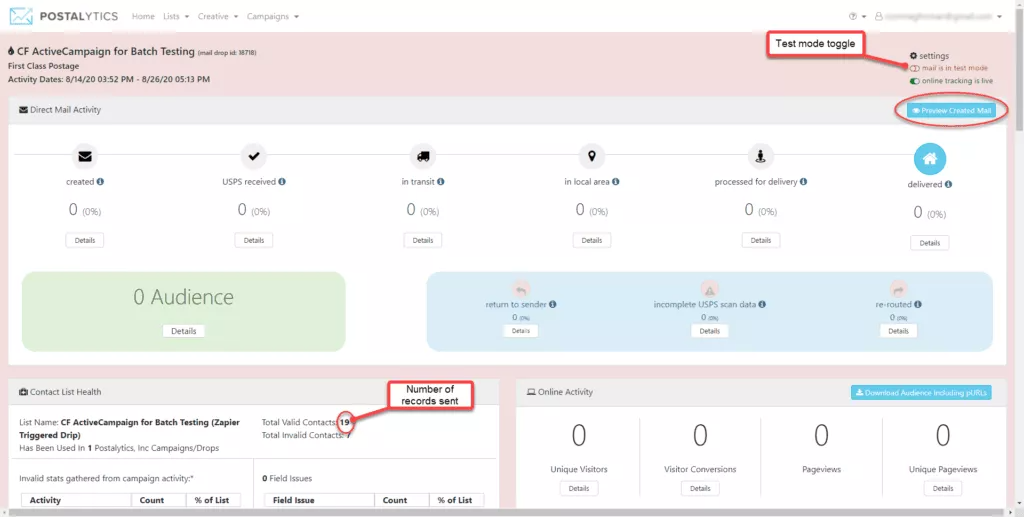The width and height of the screenshot is (1024, 517).
Task: Open Details under Unique Visitors
Action: click(579, 488)
